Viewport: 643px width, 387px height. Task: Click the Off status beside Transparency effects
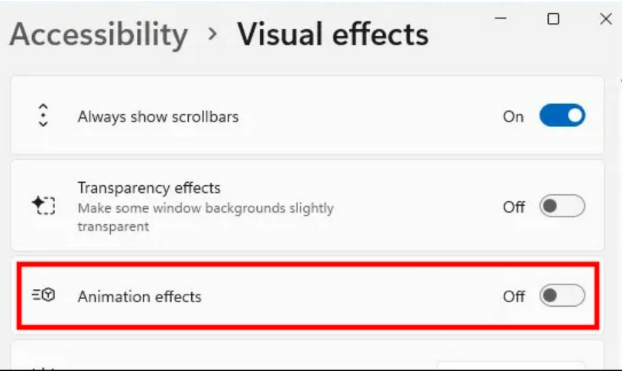514,207
